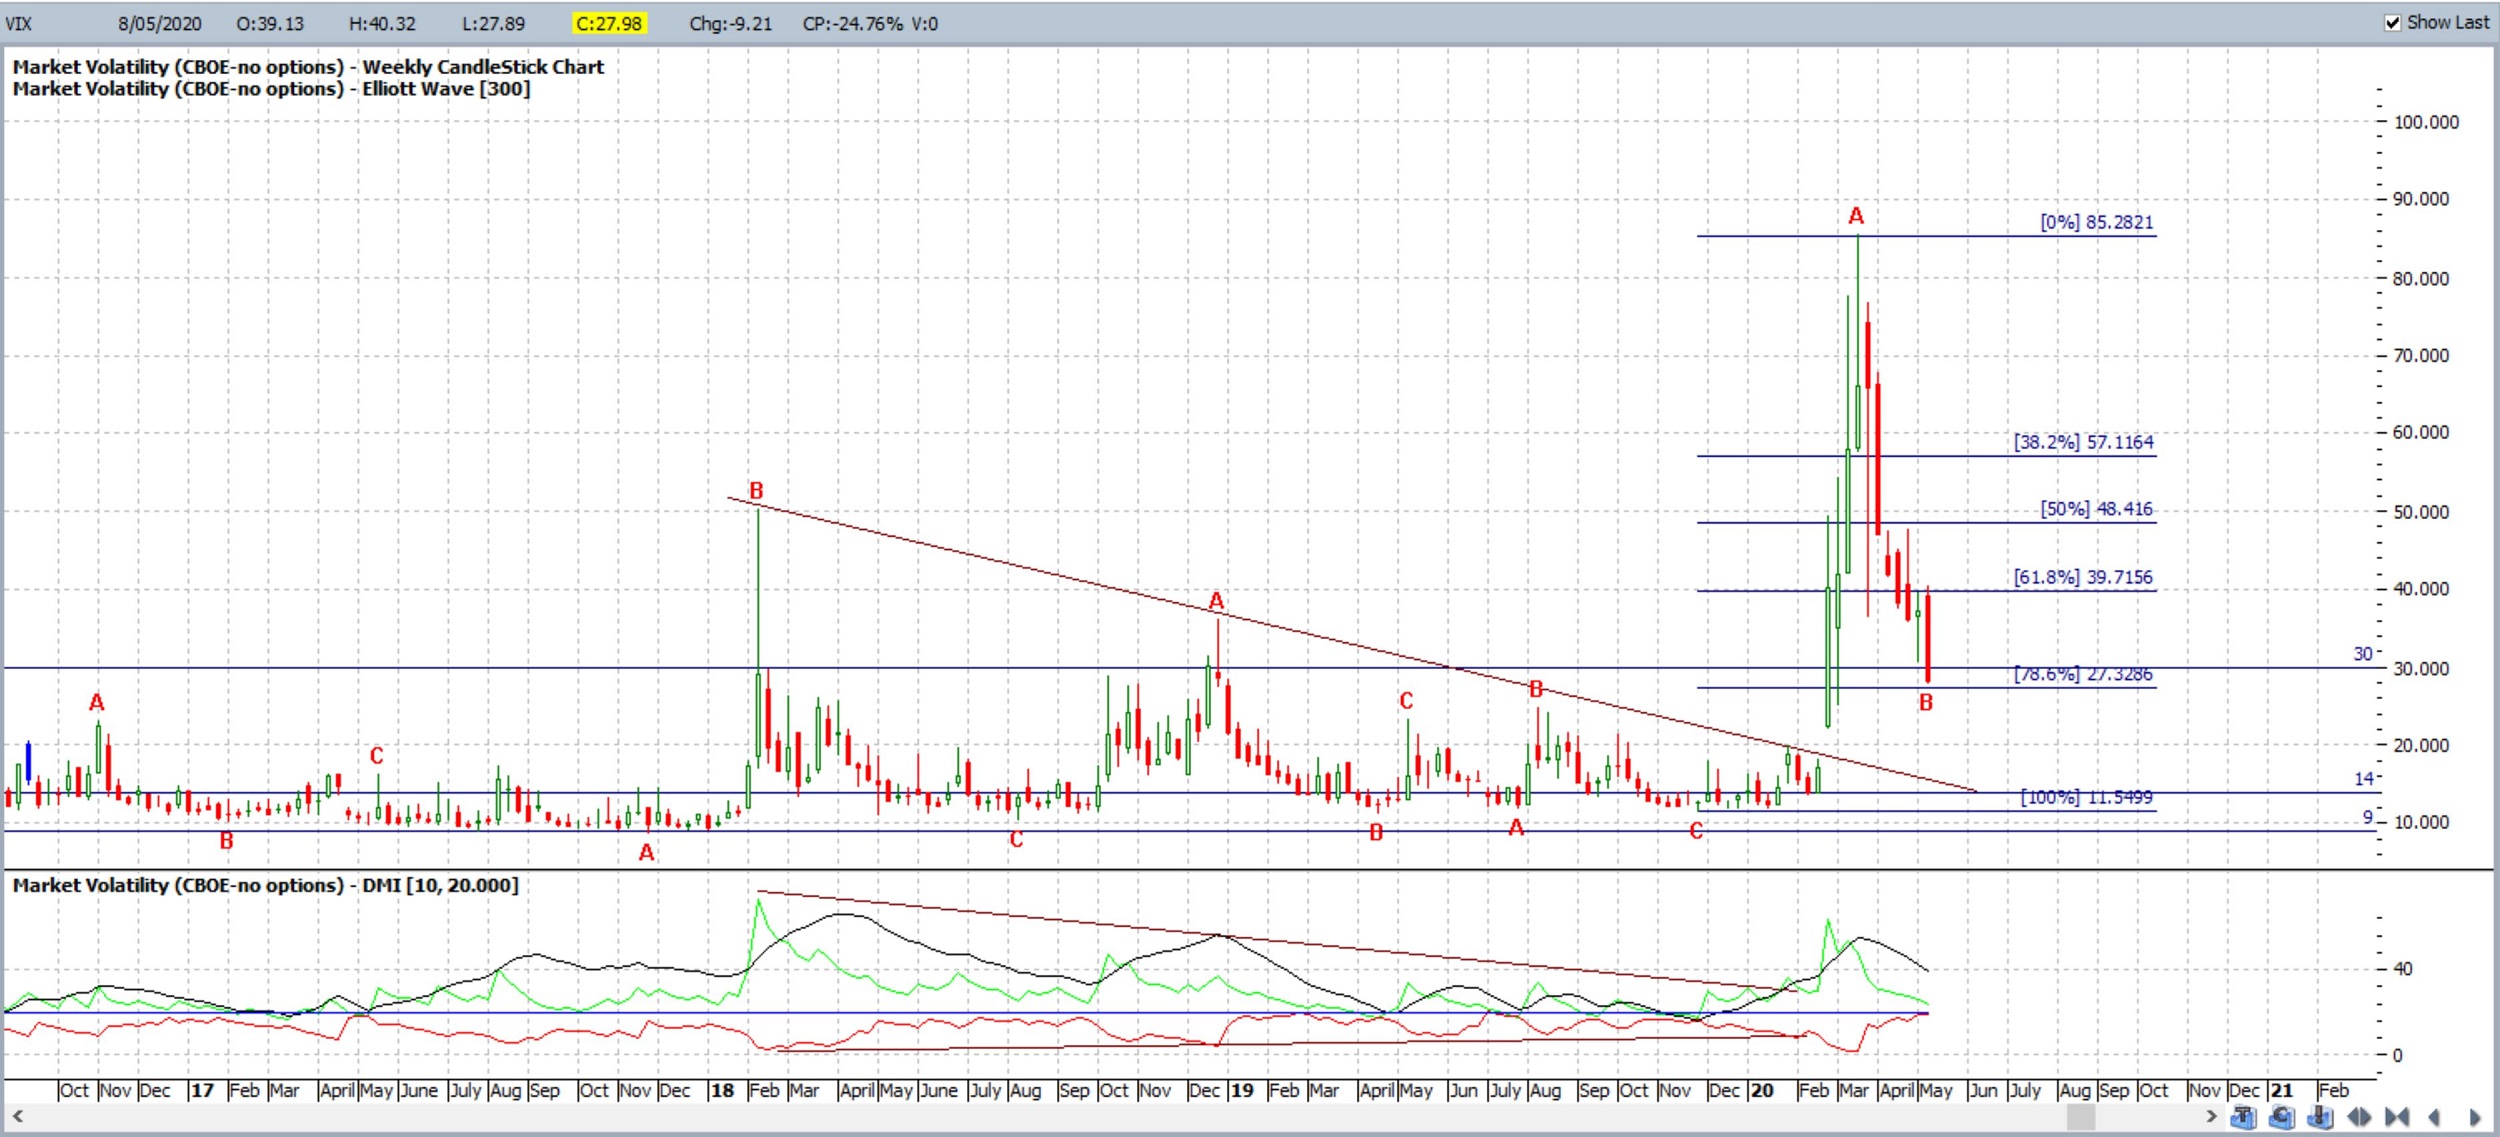Click the DMI axis value 40
This screenshot has width=2500, height=1137.
[2403, 969]
